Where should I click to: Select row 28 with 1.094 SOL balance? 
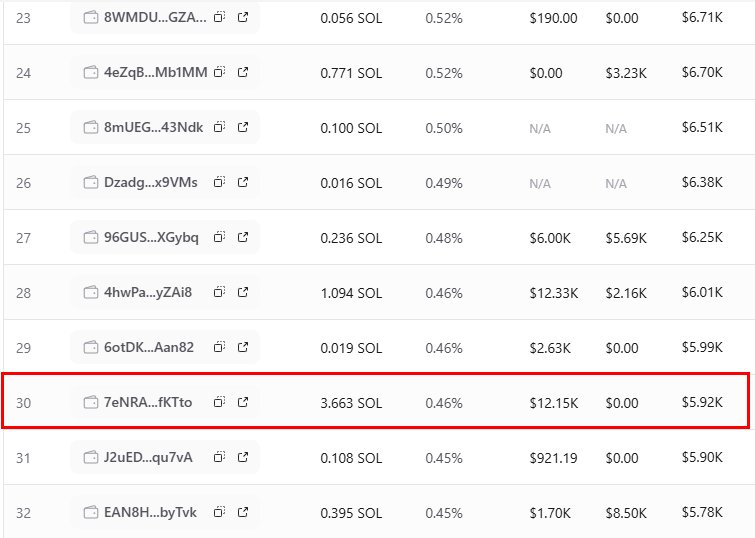coord(378,292)
